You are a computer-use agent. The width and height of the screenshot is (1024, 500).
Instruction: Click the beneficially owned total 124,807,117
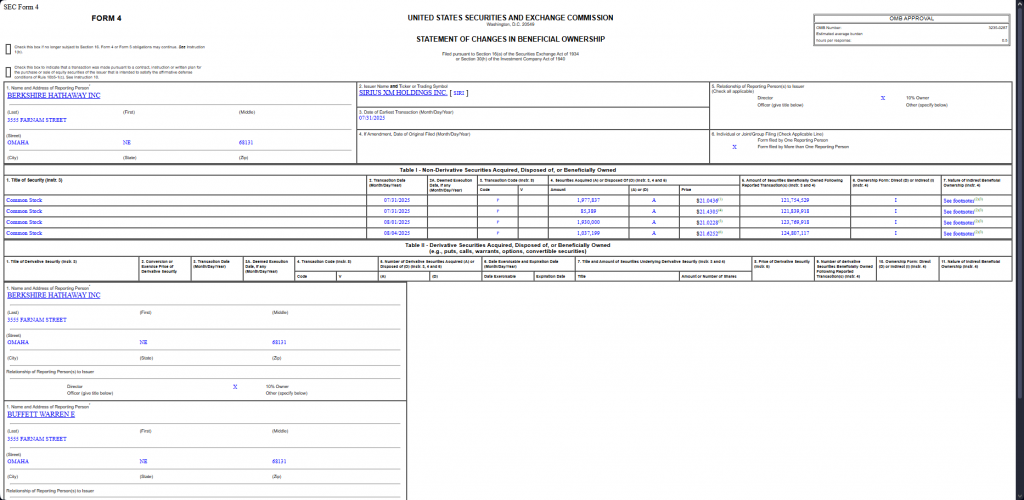795,233
